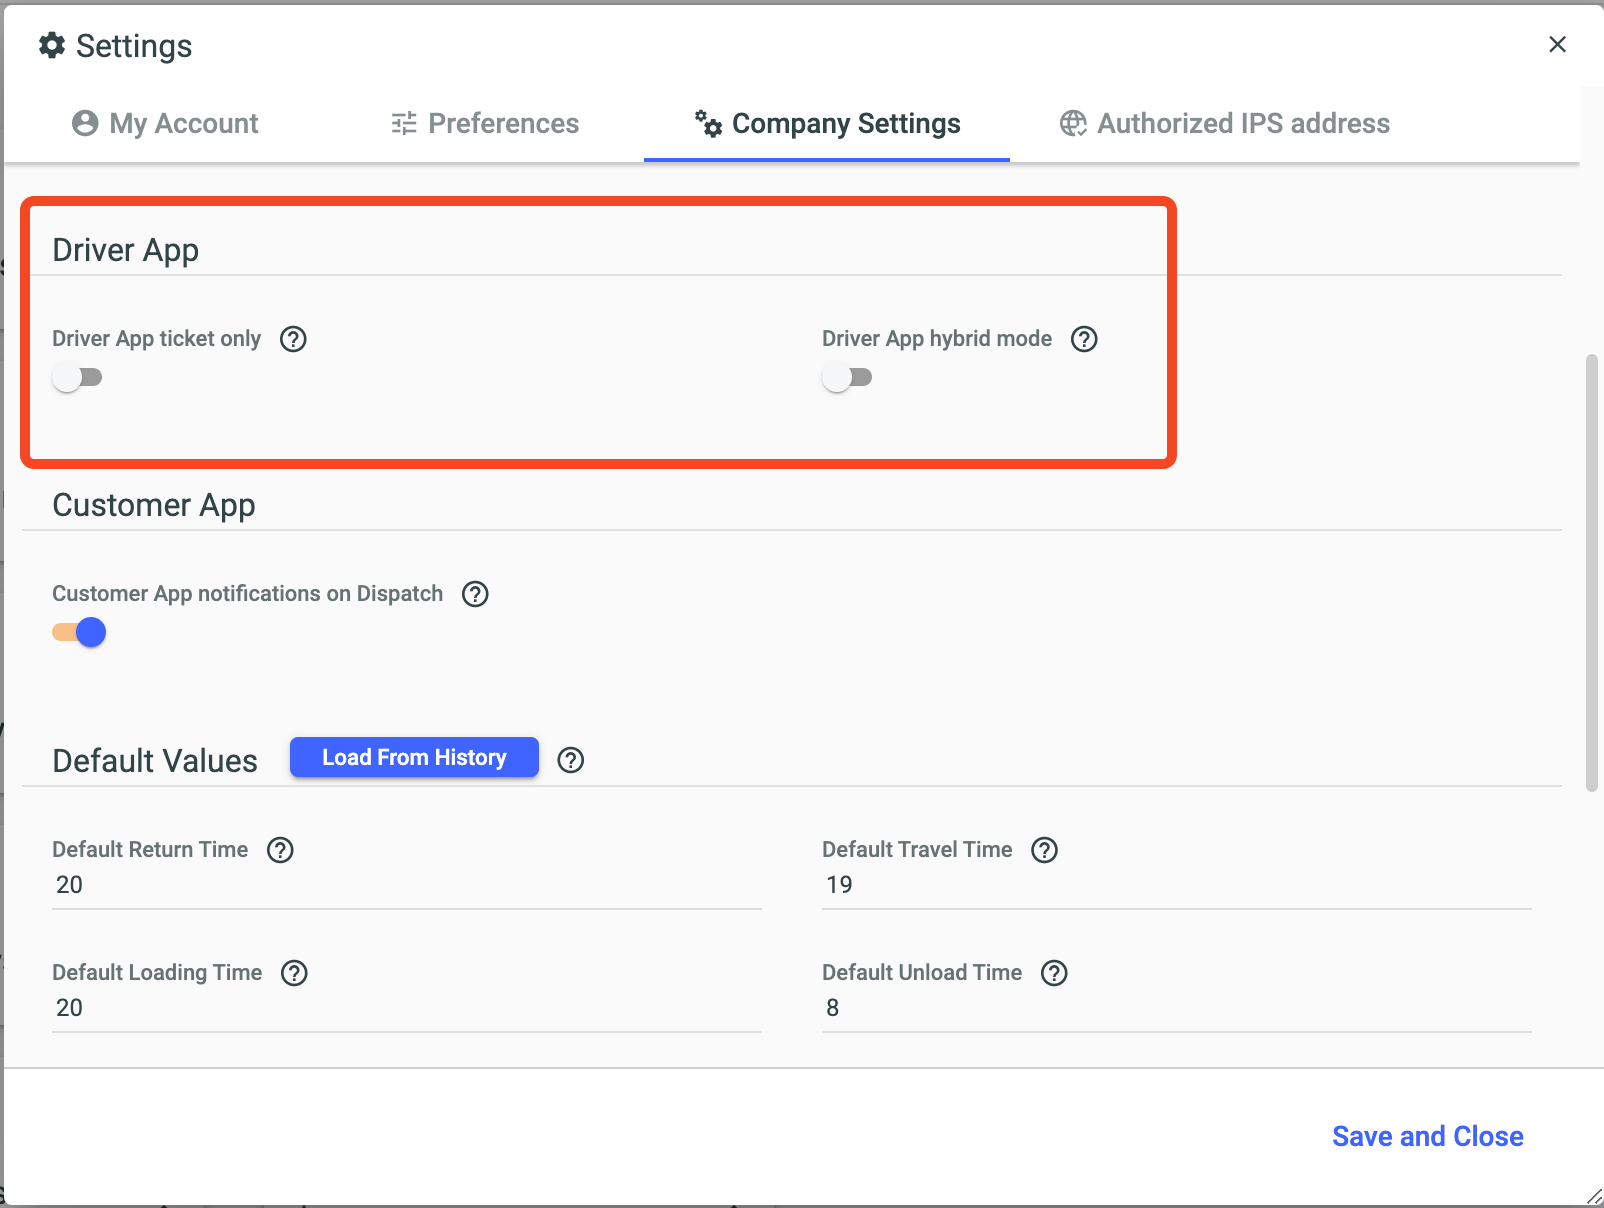Click Load From History button
The image size is (1604, 1208).
pos(414,757)
